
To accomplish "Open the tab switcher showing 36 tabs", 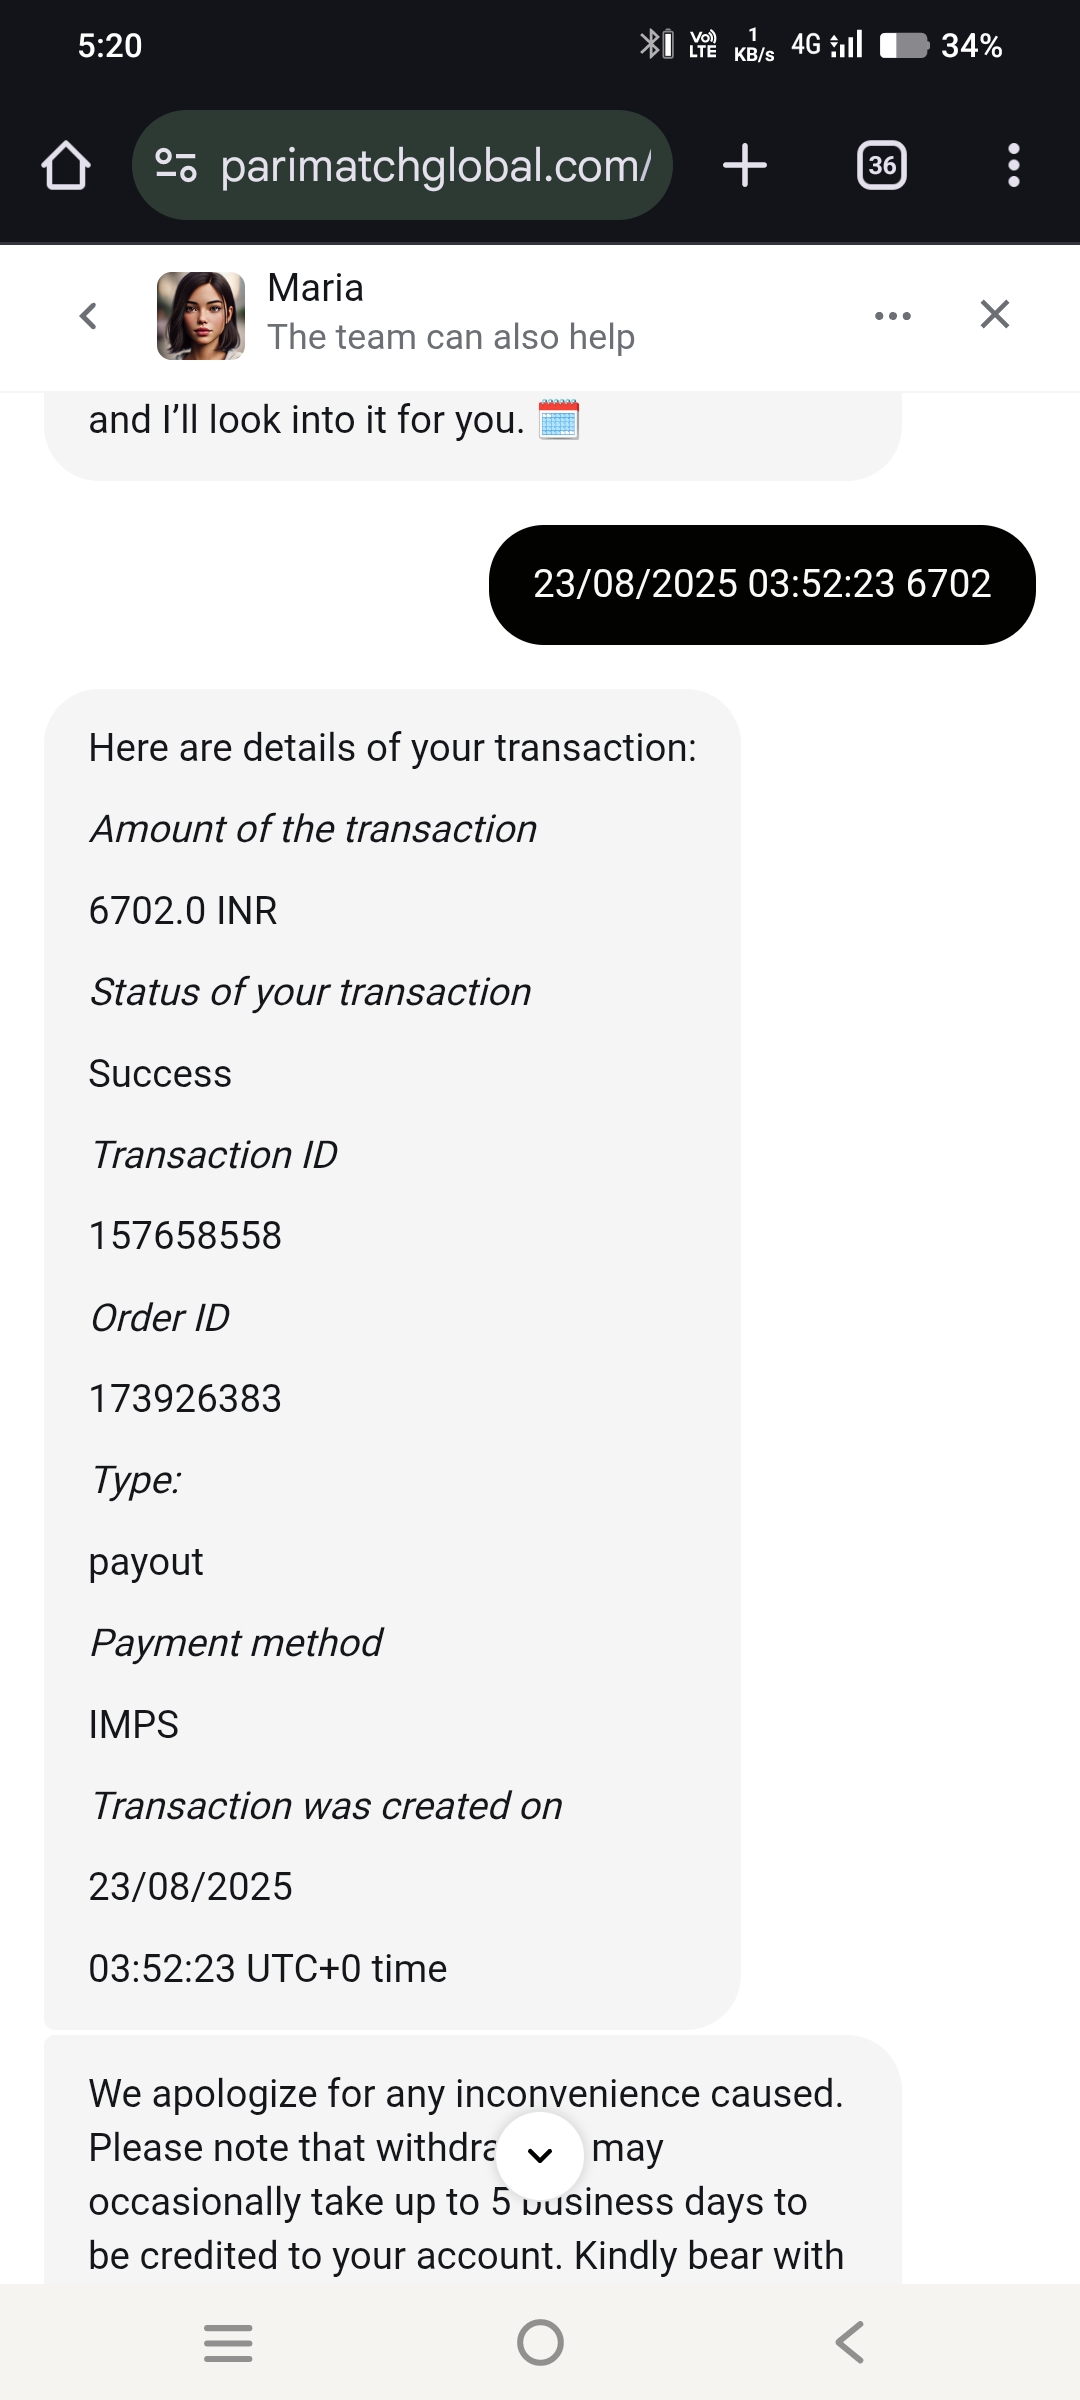I will coord(882,166).
